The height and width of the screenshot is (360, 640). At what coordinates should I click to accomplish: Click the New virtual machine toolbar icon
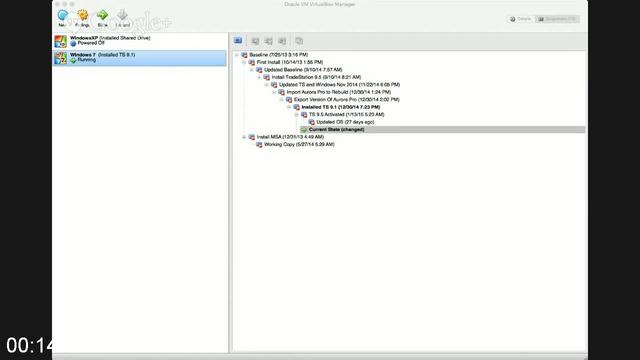pos(62,16)
